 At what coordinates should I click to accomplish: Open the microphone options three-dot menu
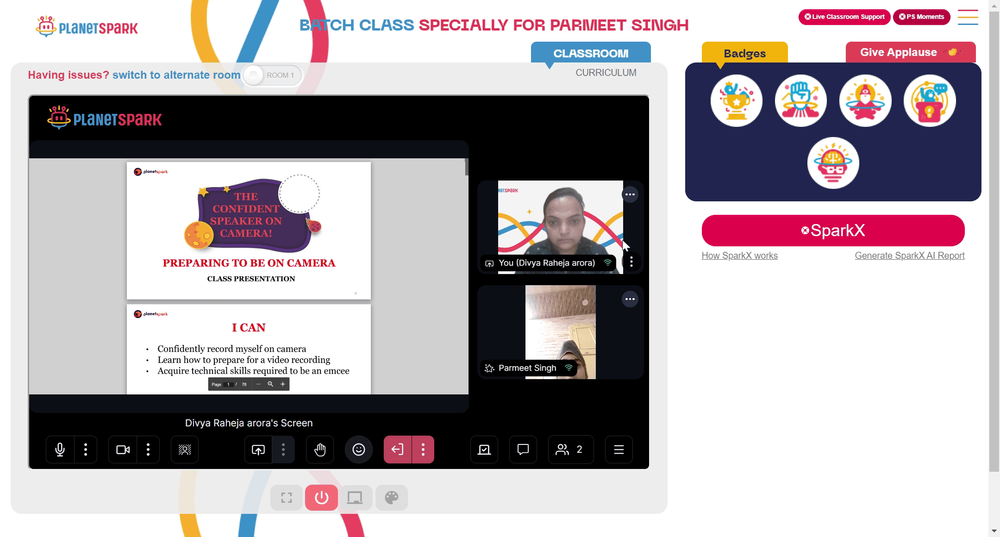[85, 450]
